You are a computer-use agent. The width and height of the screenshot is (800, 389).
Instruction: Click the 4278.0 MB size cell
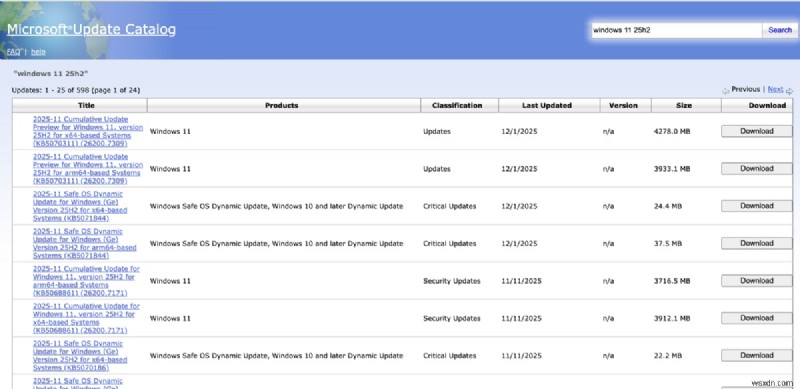tap(672, 131)
